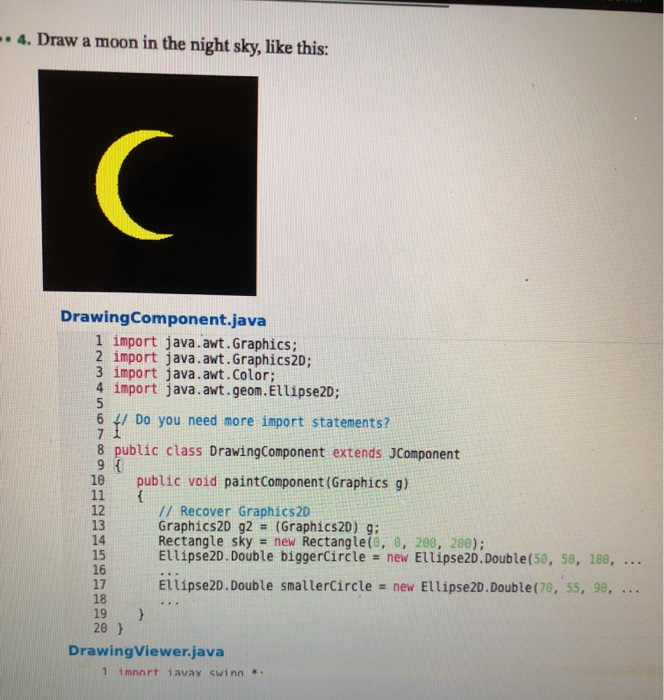Click the 'Ellipse2D.Double smallerCircle' line
Viewport: 664px width, 700px height.
399,587
